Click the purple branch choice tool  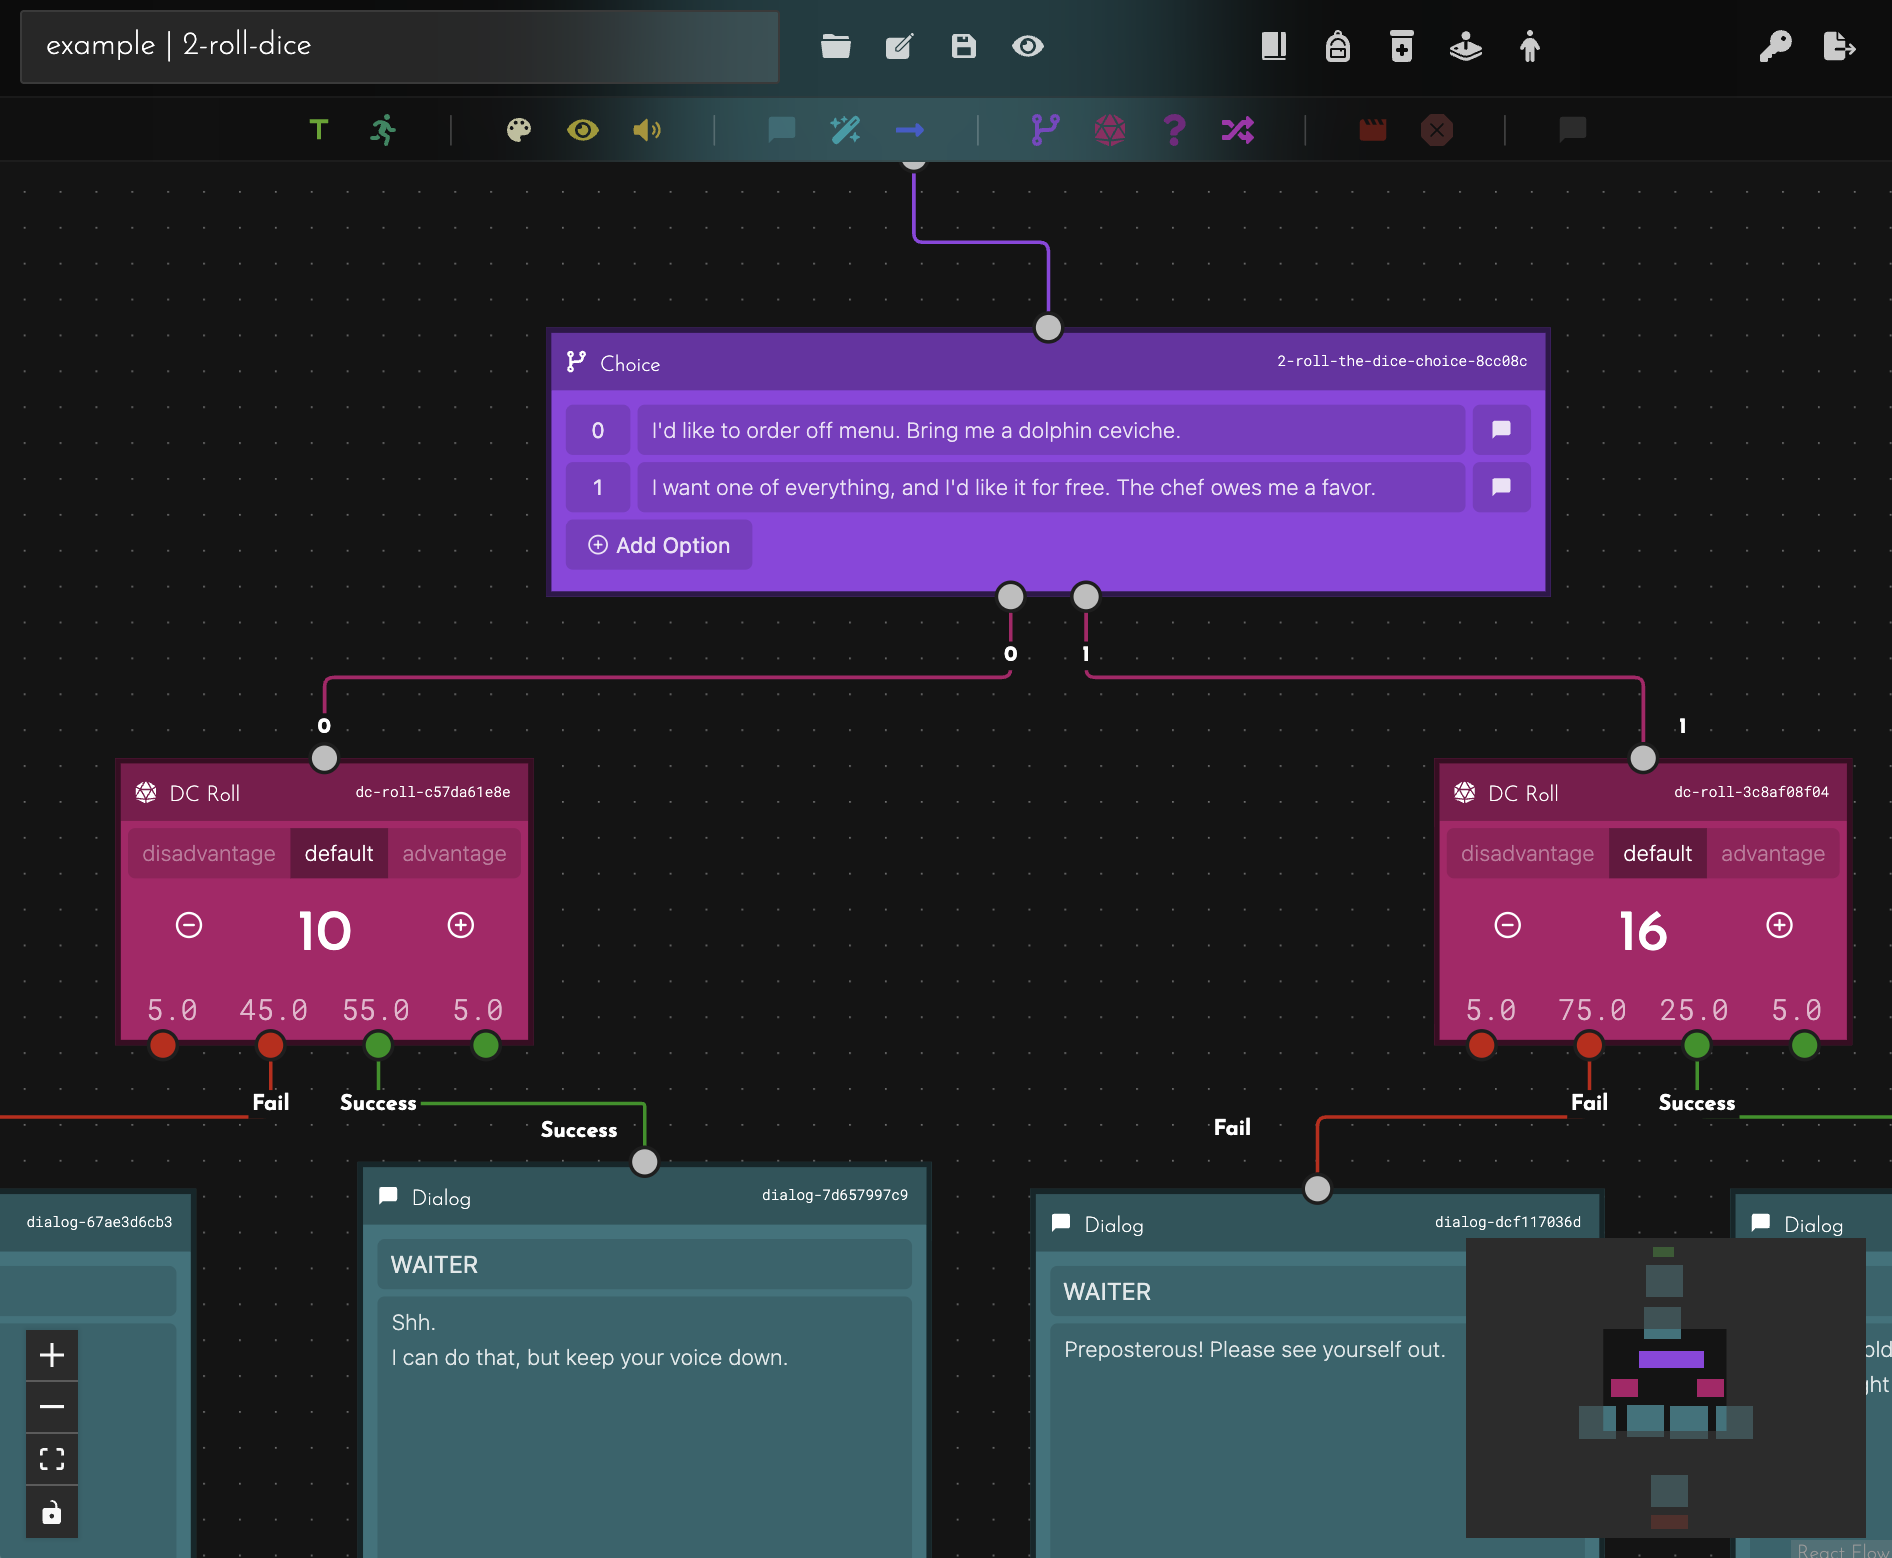pos(1045,130)
